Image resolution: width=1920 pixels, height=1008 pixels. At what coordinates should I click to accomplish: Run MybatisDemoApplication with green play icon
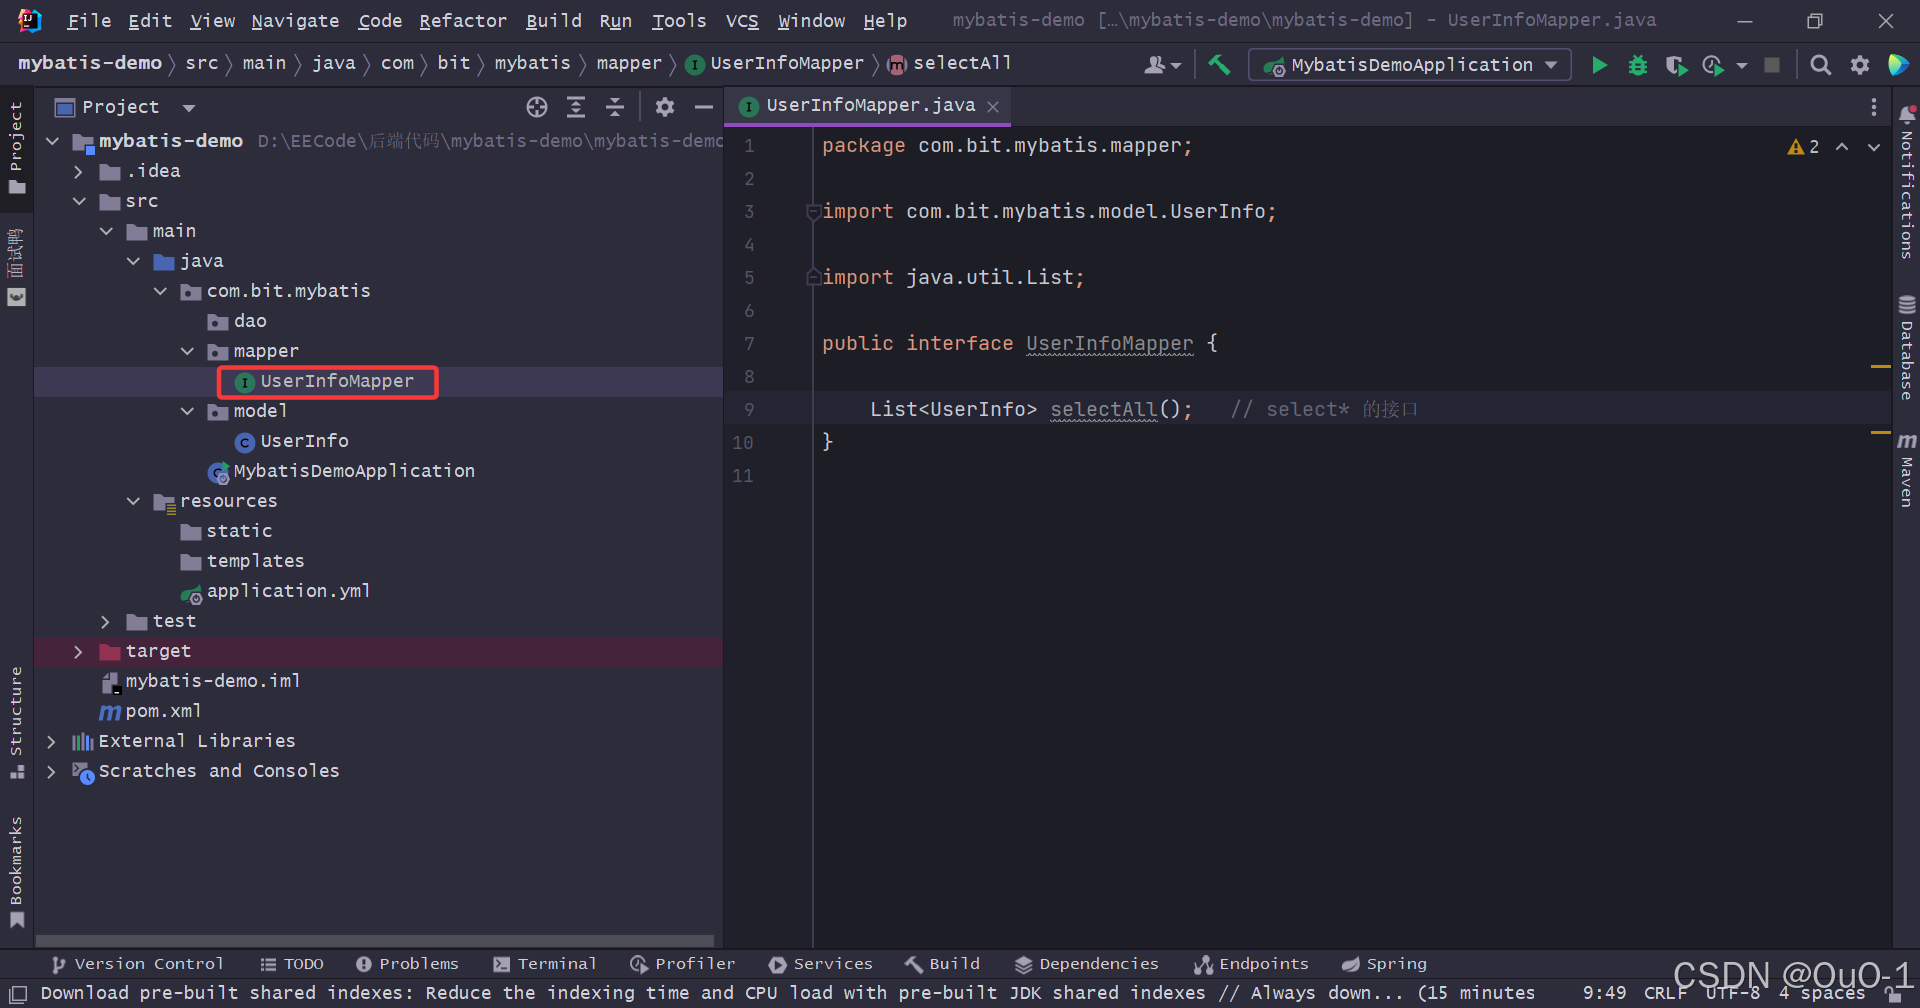pyautogui.click(x=1599, y=65)
